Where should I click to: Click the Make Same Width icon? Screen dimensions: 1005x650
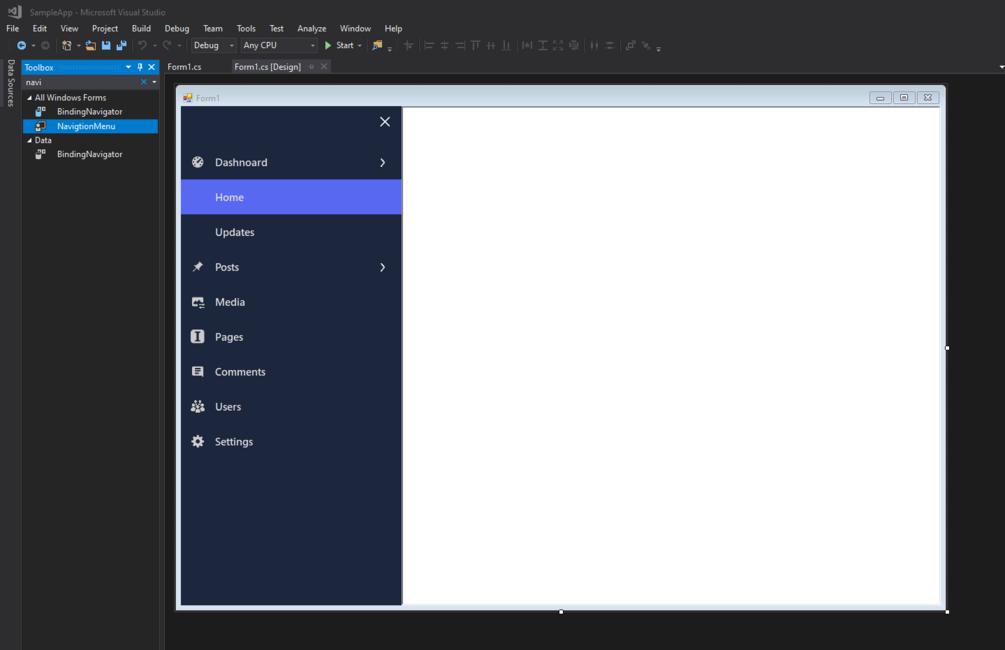pos(527,46)
